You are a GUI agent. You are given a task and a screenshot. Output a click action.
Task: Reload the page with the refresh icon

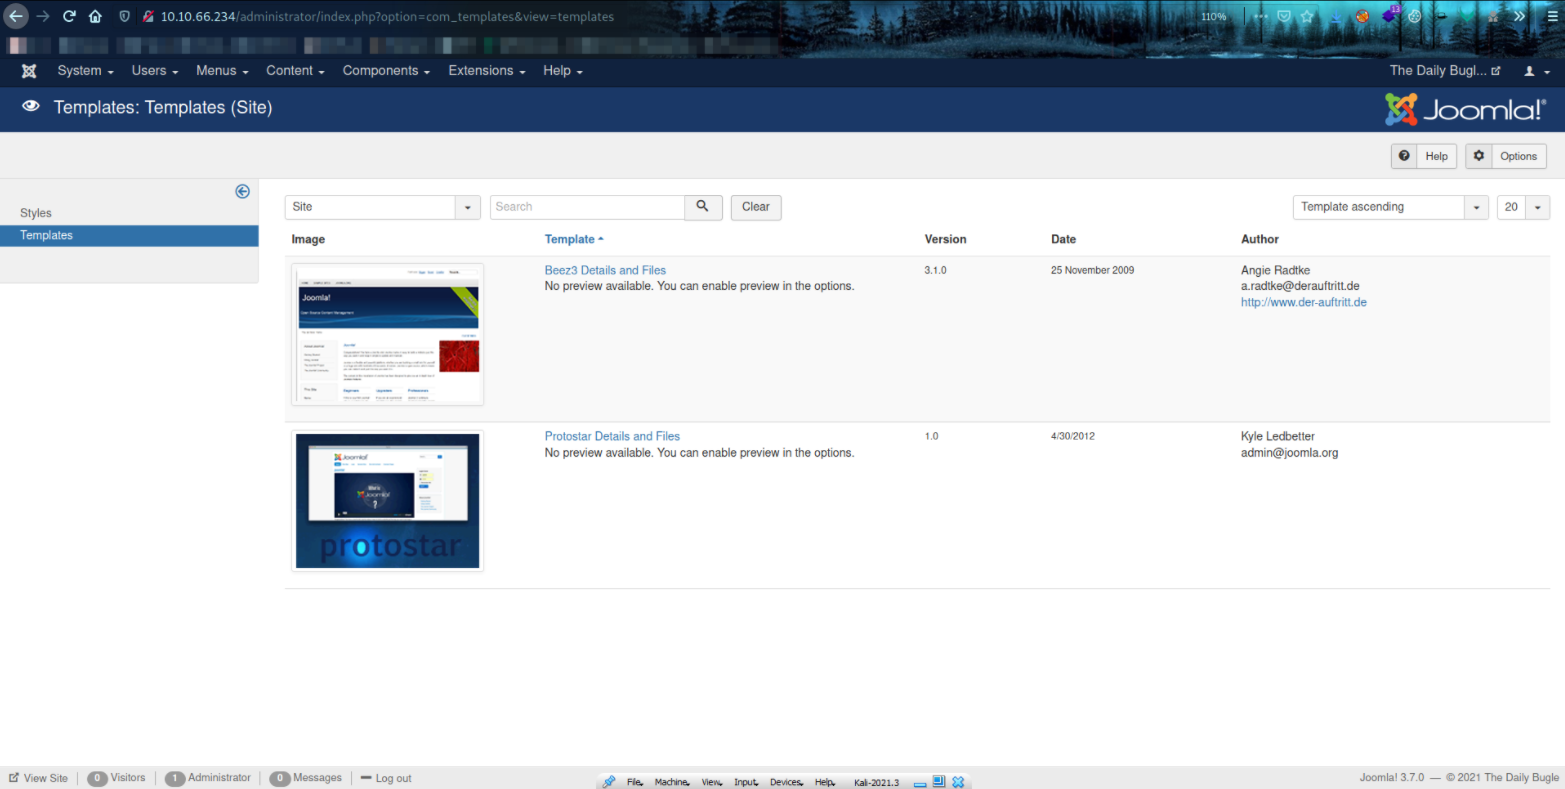(69, 16)
